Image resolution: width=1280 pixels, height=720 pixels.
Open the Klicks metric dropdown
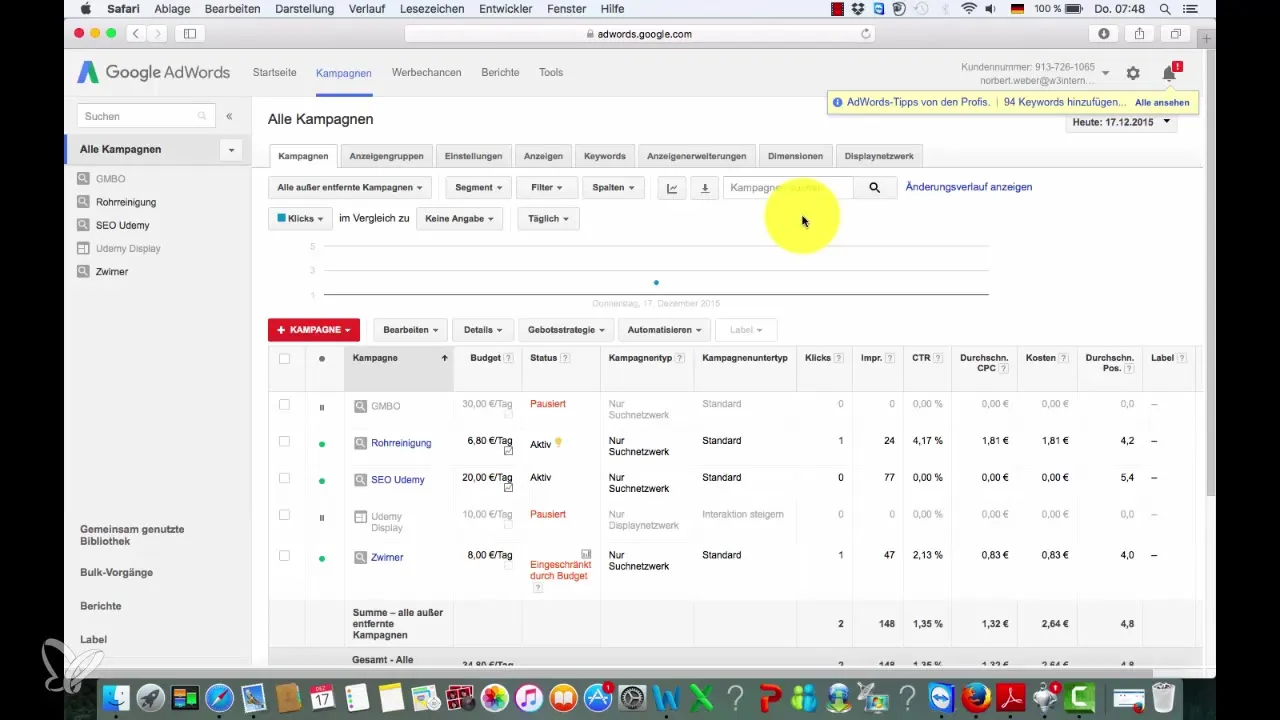pyautogui.click(x=300, y=219)
